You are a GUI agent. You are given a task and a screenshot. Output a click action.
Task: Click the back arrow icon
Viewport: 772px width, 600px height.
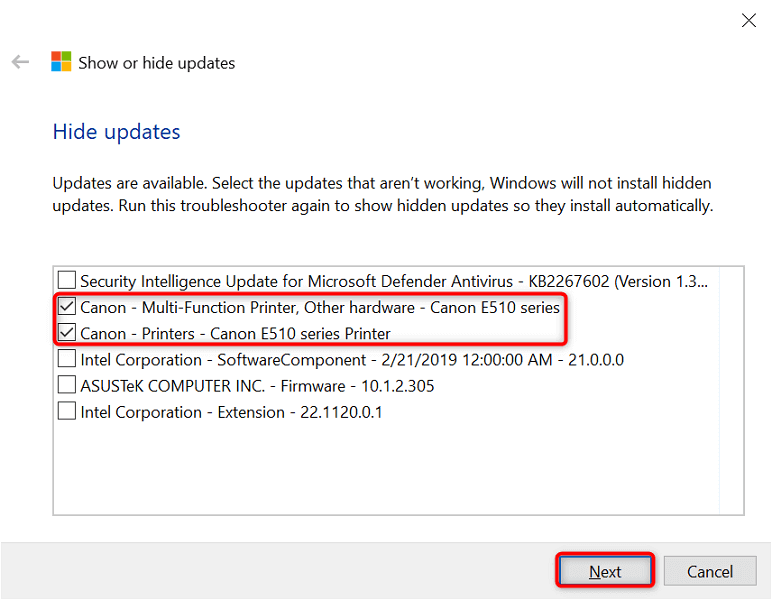(x=20, y=63)
